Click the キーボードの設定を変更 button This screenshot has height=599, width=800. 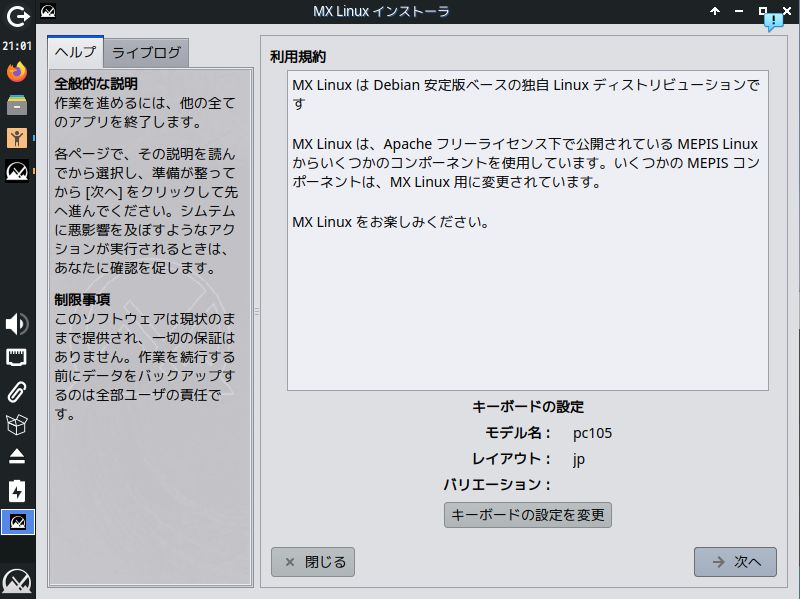pyautogui.click(x=528, y=515)
